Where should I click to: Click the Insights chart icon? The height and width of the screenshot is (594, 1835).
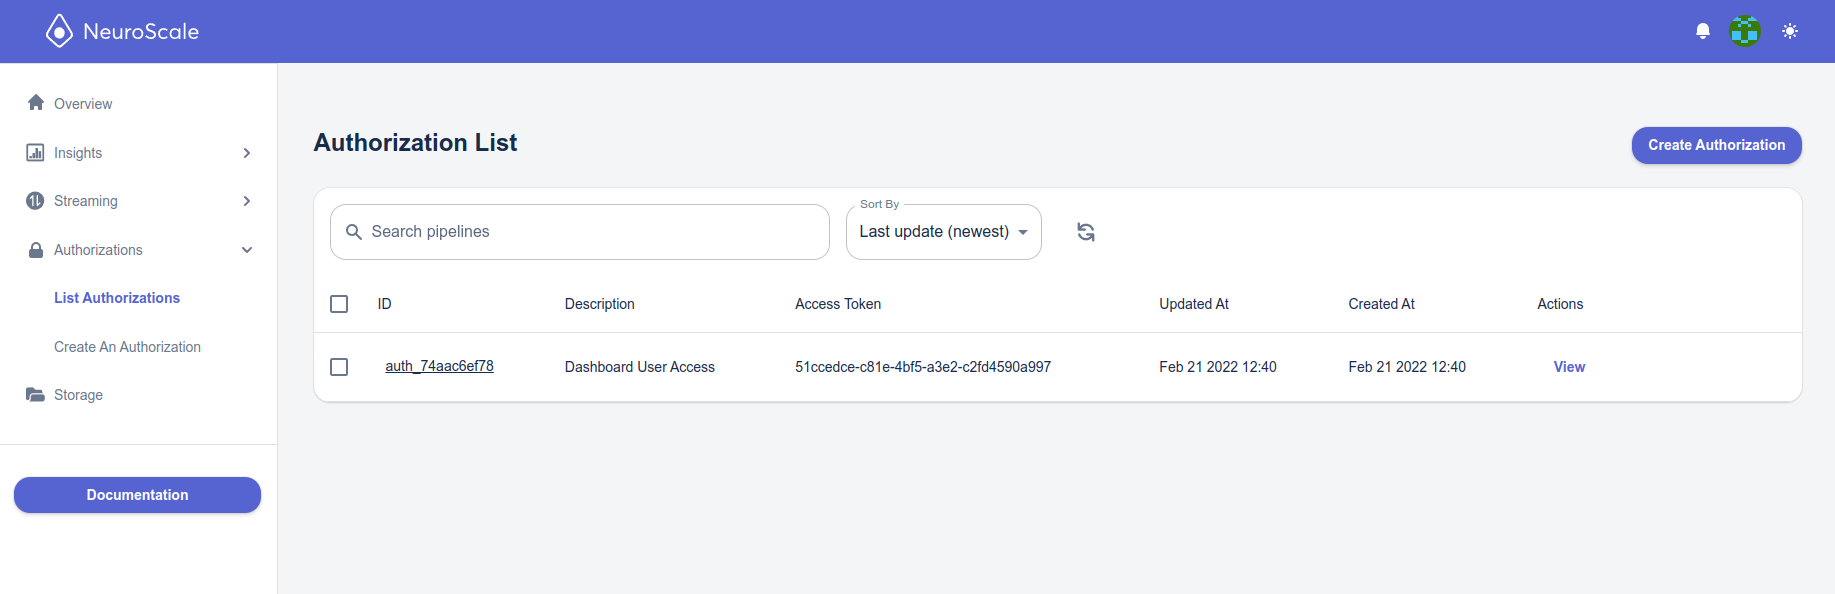tap(35, 152)
